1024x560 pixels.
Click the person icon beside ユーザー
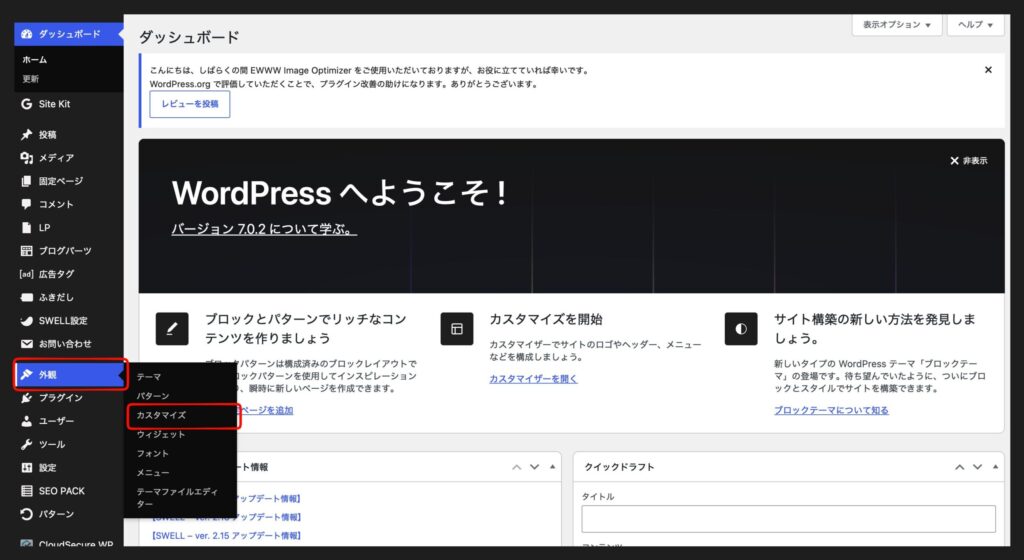(27, 421)
